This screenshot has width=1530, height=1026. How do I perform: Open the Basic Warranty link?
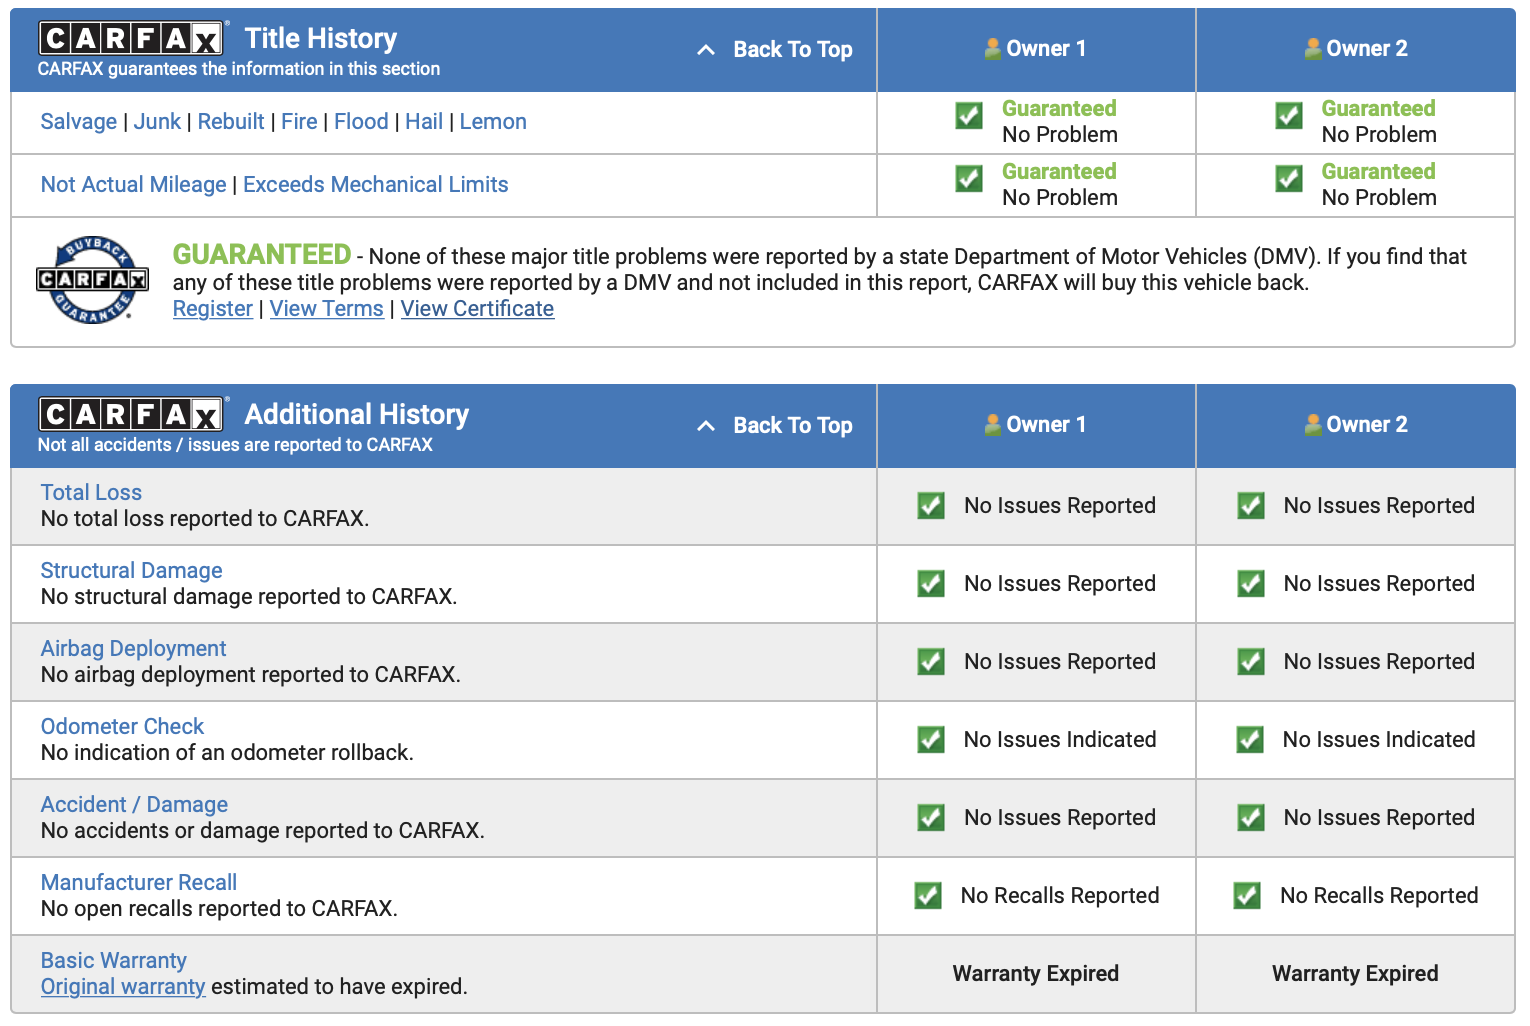(114, 960)
